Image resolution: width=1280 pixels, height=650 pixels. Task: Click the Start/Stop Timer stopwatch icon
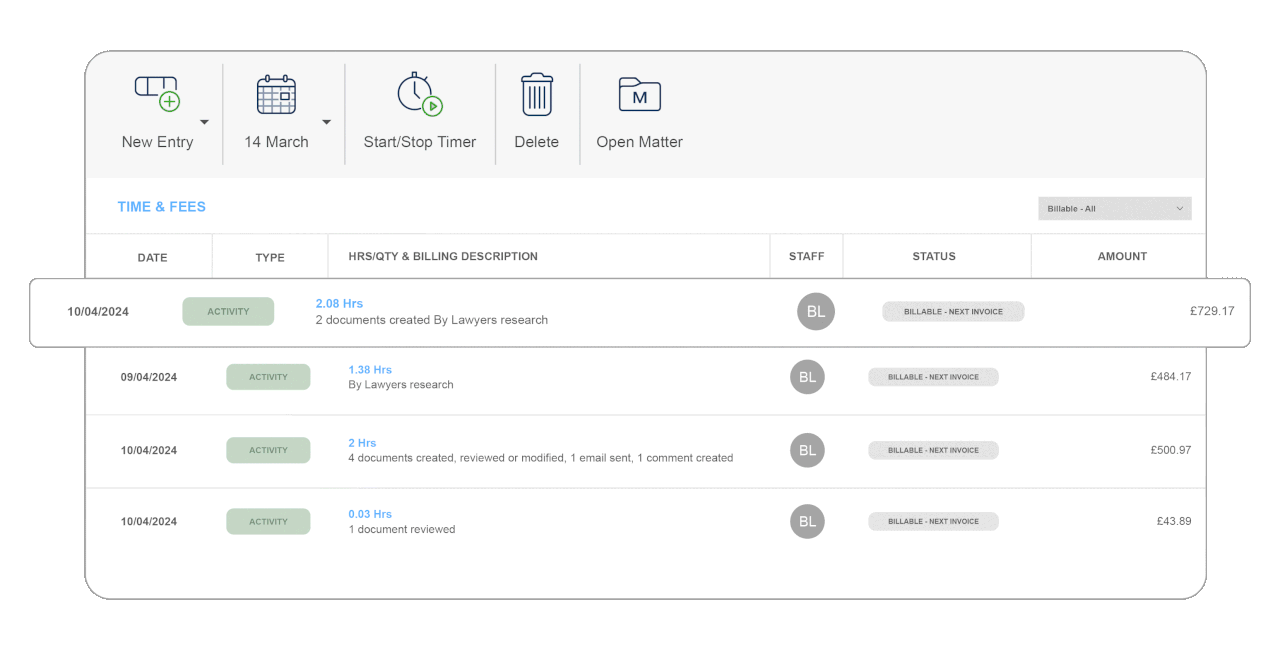tap(419, 94)
